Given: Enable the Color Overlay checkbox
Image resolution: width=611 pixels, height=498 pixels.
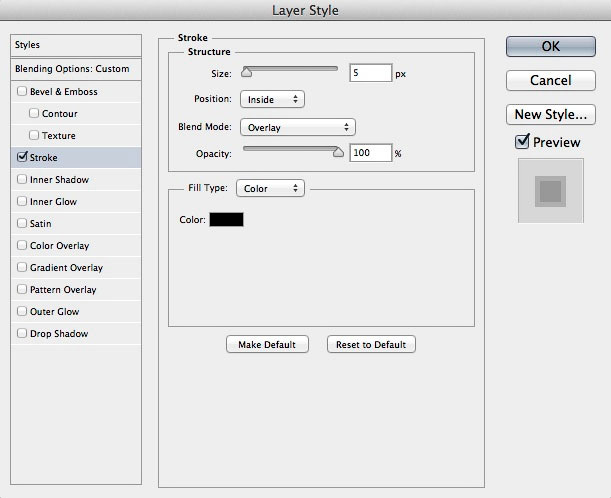Looking at the screenshot, I should (x=22, y=245).
